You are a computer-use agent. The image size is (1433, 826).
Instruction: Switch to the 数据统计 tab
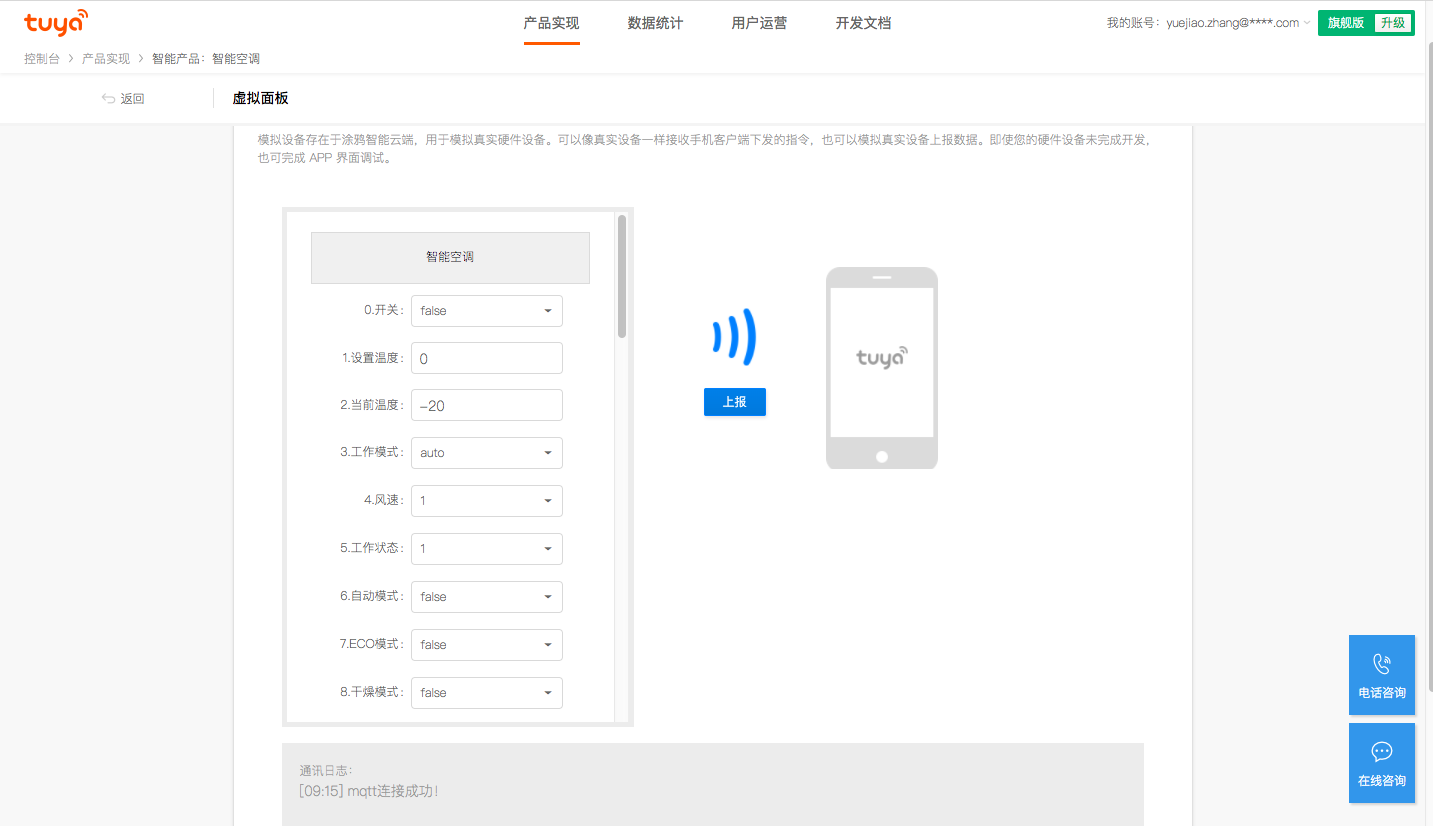click(x=655, y=23)
